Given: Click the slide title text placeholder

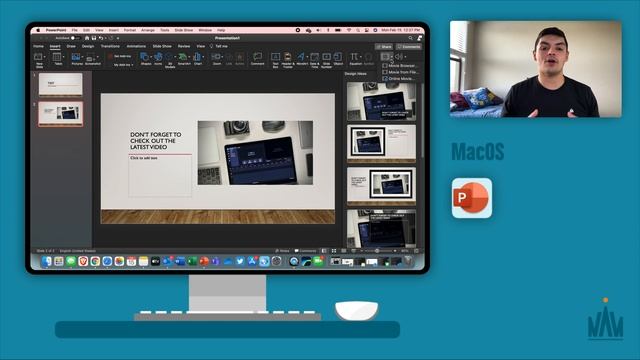Looking at the screenshot, I should (x=156, y=141).
